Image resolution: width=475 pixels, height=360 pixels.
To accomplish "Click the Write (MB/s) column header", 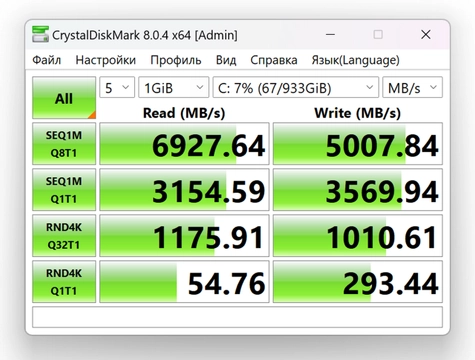I will coord(357,113).
